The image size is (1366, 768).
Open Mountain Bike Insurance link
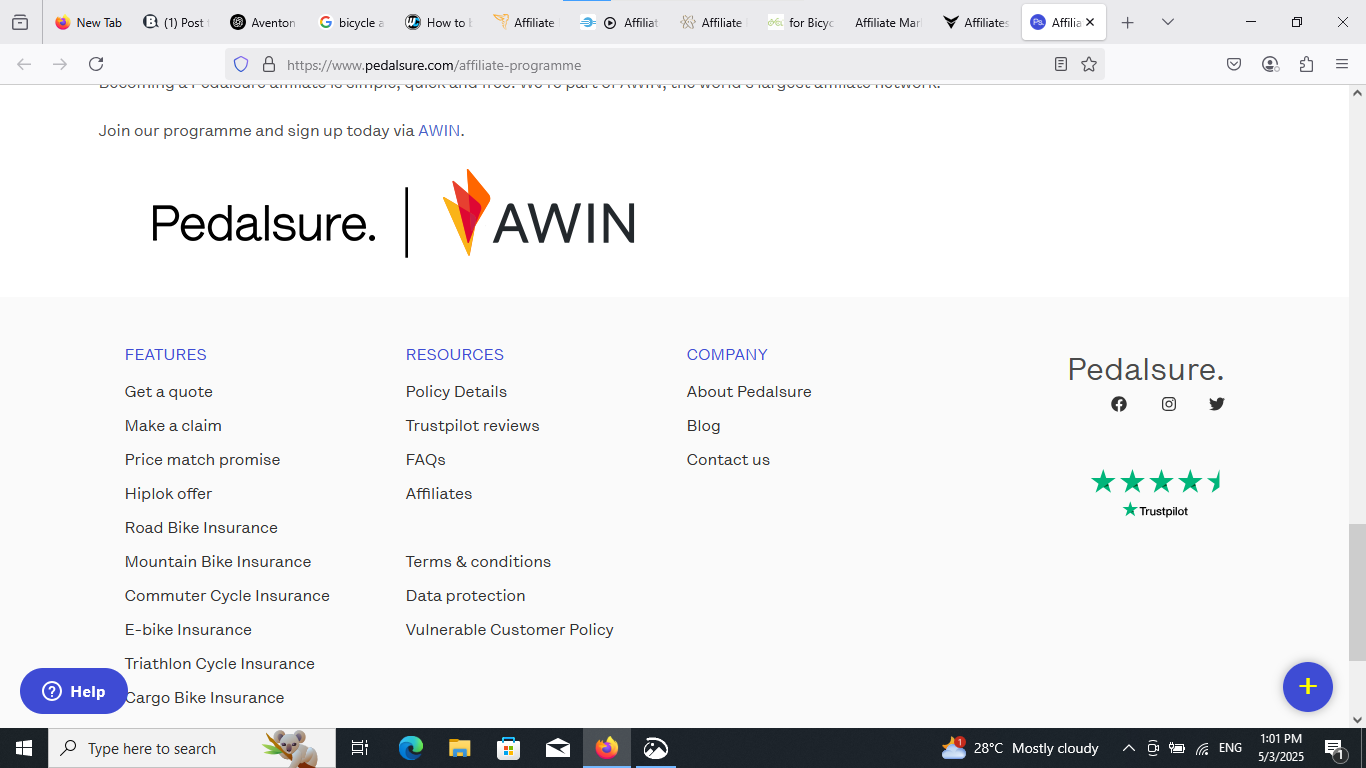218,562
